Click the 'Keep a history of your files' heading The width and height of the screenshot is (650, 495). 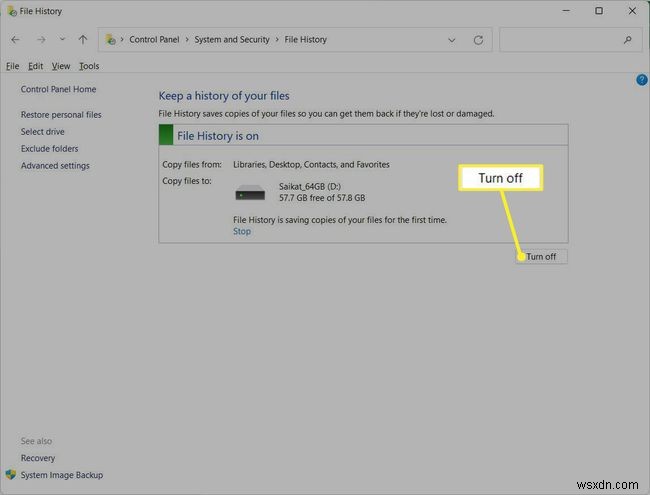click(x=224, y=96)
